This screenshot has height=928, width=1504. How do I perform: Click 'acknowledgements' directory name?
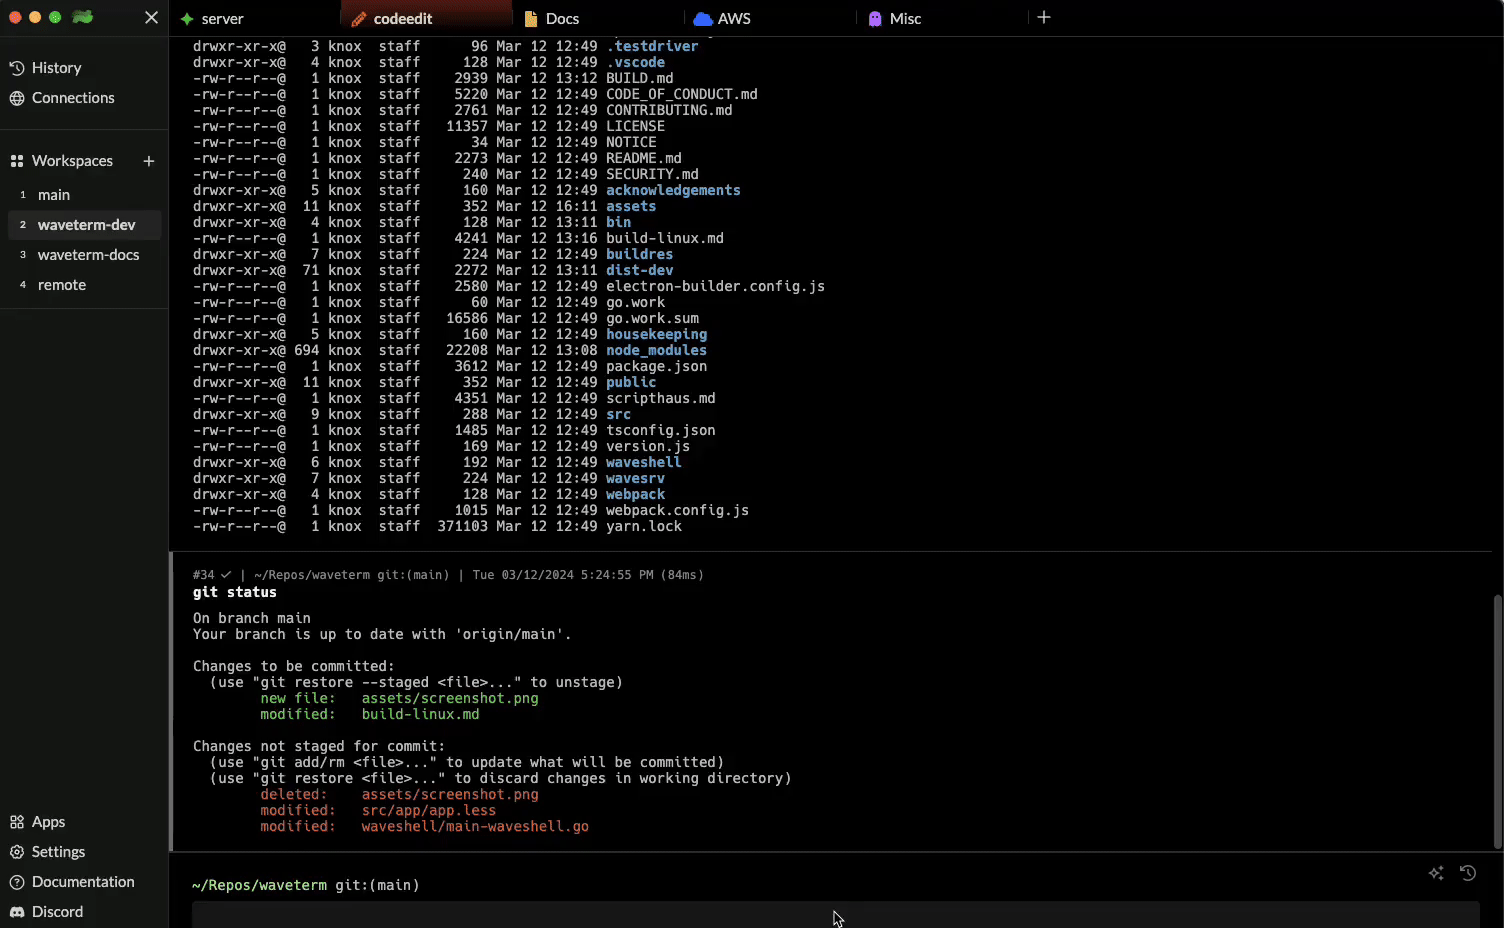coord(673,190)
